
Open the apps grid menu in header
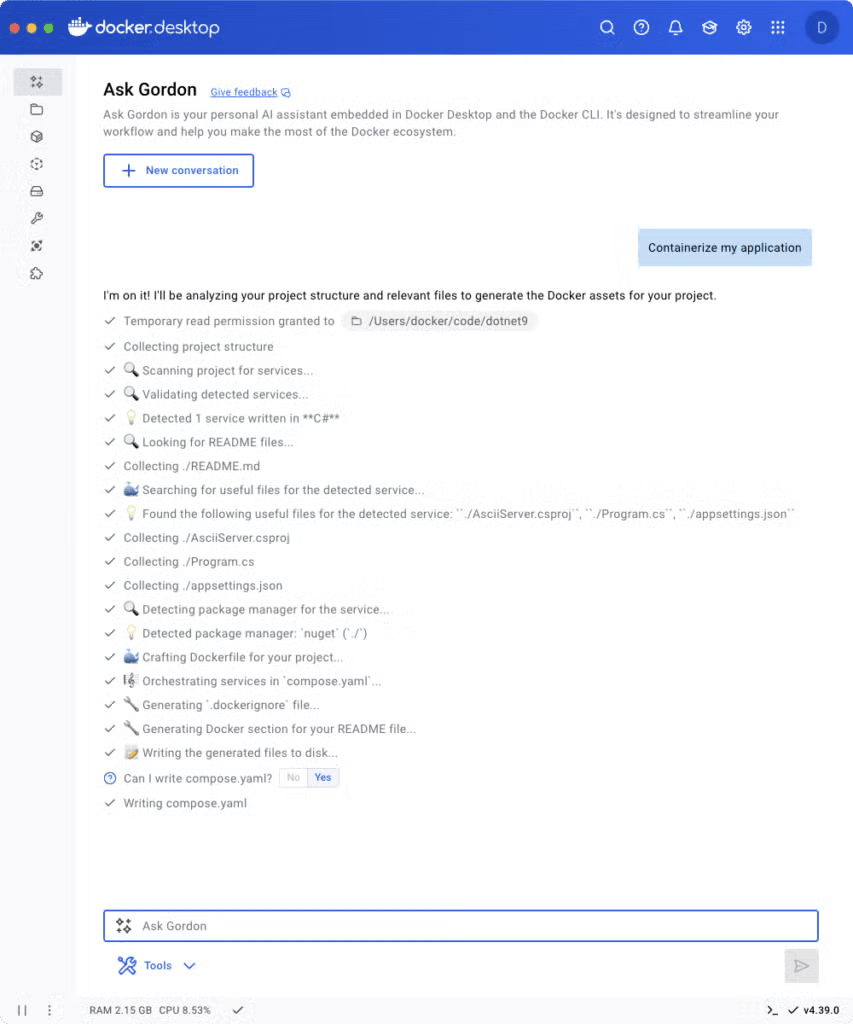[x=777, y=27]
